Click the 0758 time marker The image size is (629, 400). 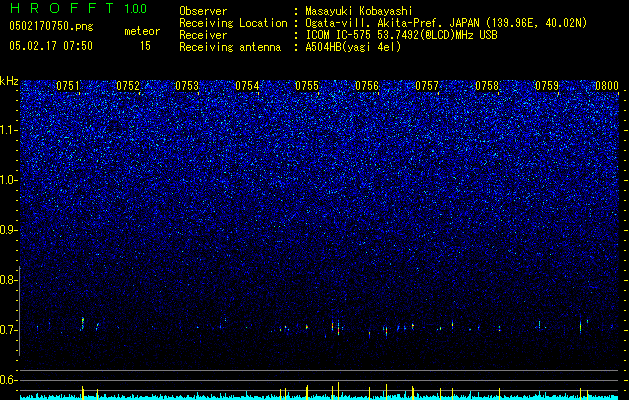pos(487,86)
